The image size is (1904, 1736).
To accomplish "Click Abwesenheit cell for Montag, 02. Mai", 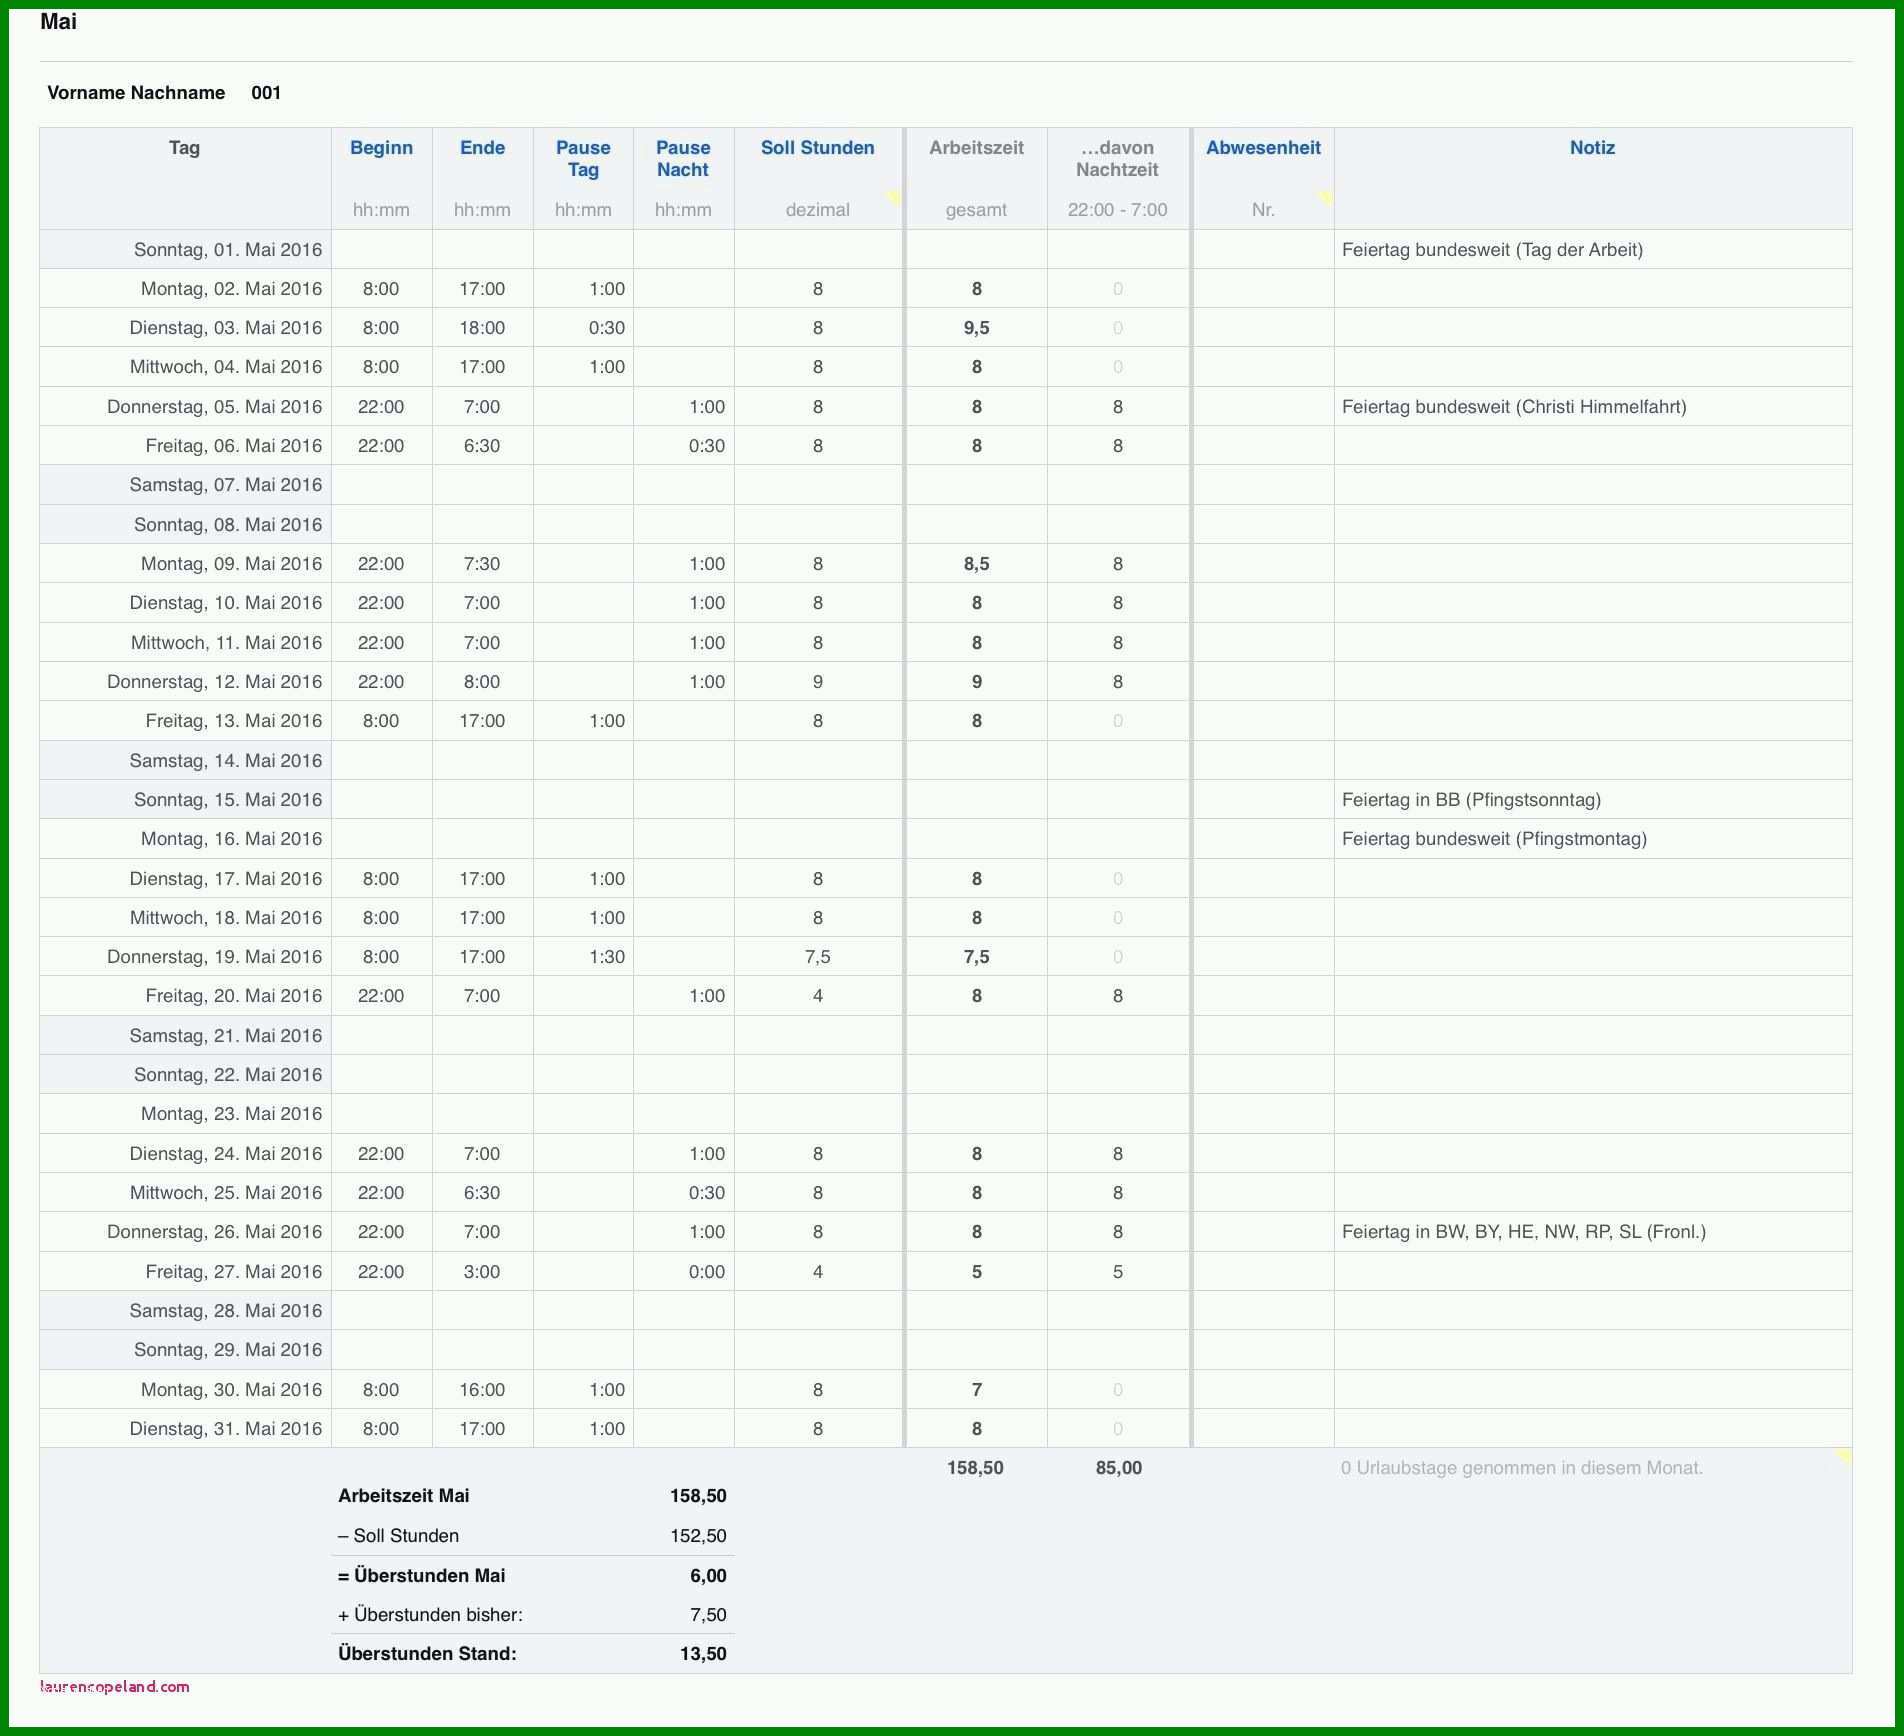I will point(1263,289).
